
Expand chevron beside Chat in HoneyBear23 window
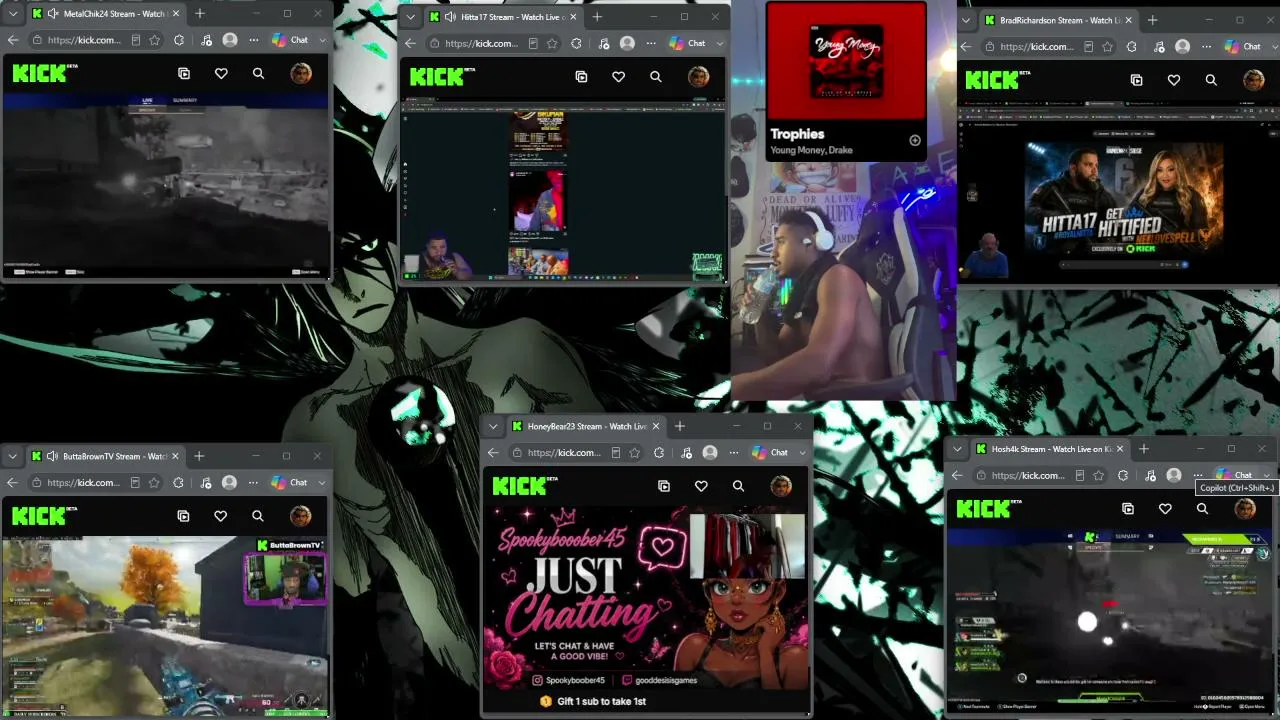coord(802,453)
